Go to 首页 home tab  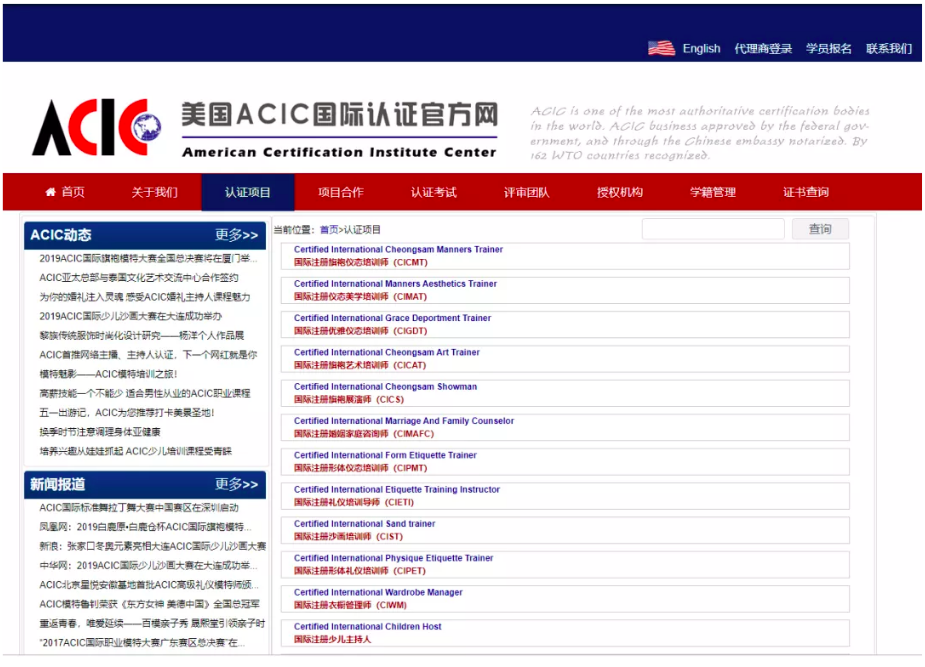coord(65,192)
